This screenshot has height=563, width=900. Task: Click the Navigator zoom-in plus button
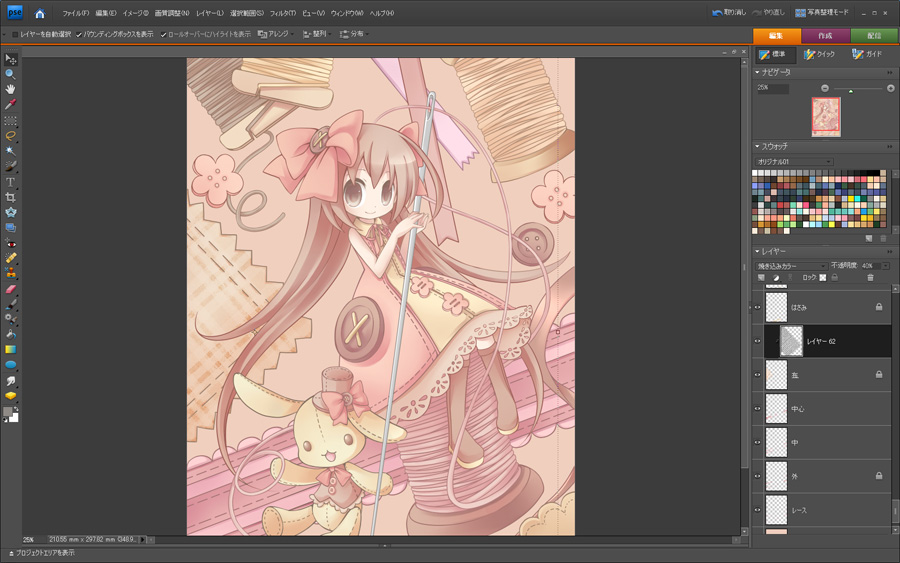coord(890,88)
